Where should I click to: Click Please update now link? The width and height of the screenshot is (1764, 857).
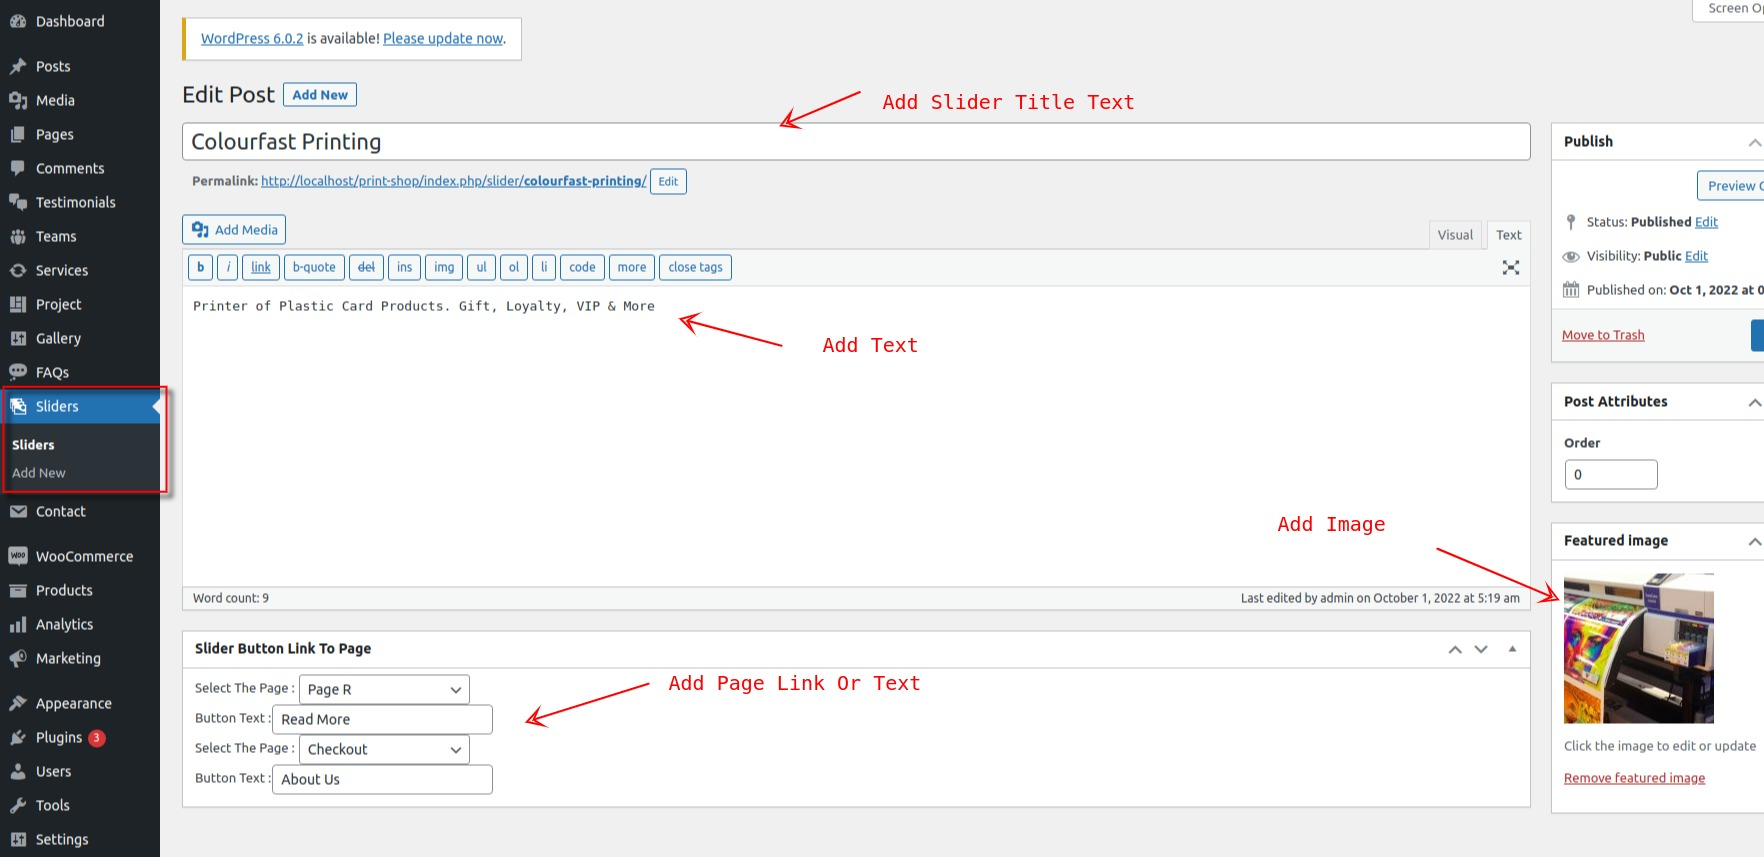tap(443, 38)
